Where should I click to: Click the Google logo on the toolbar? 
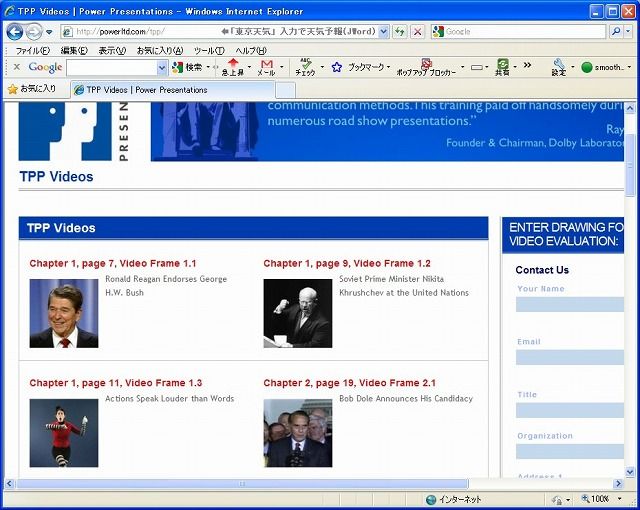point(45,67)
